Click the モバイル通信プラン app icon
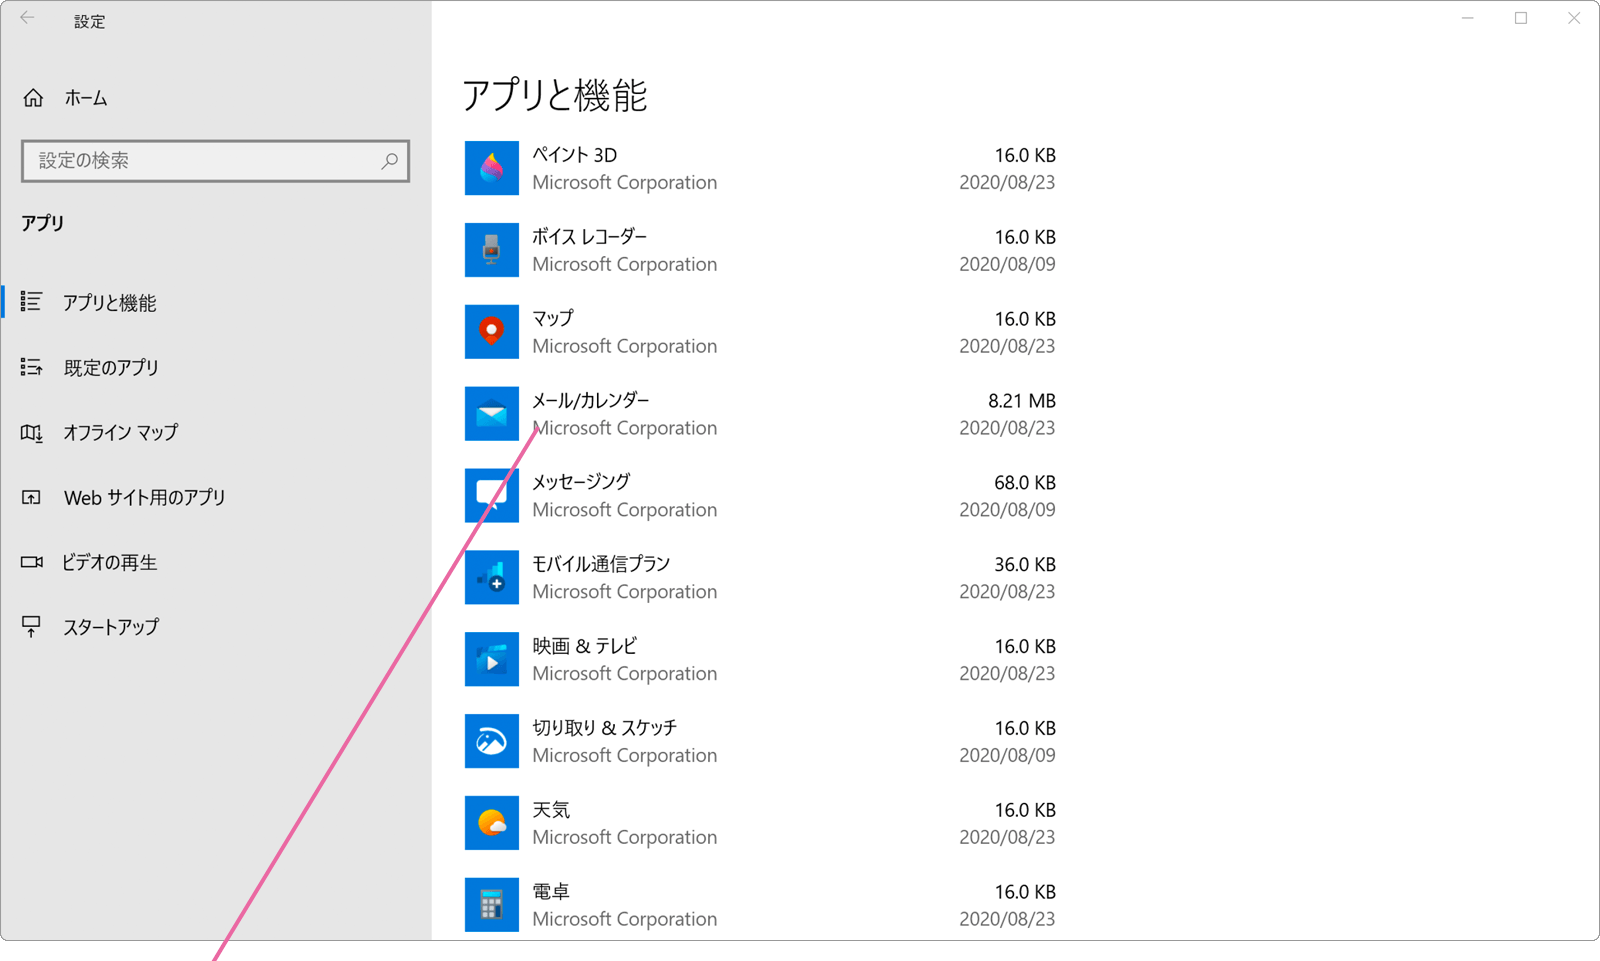 pos(491,578)
